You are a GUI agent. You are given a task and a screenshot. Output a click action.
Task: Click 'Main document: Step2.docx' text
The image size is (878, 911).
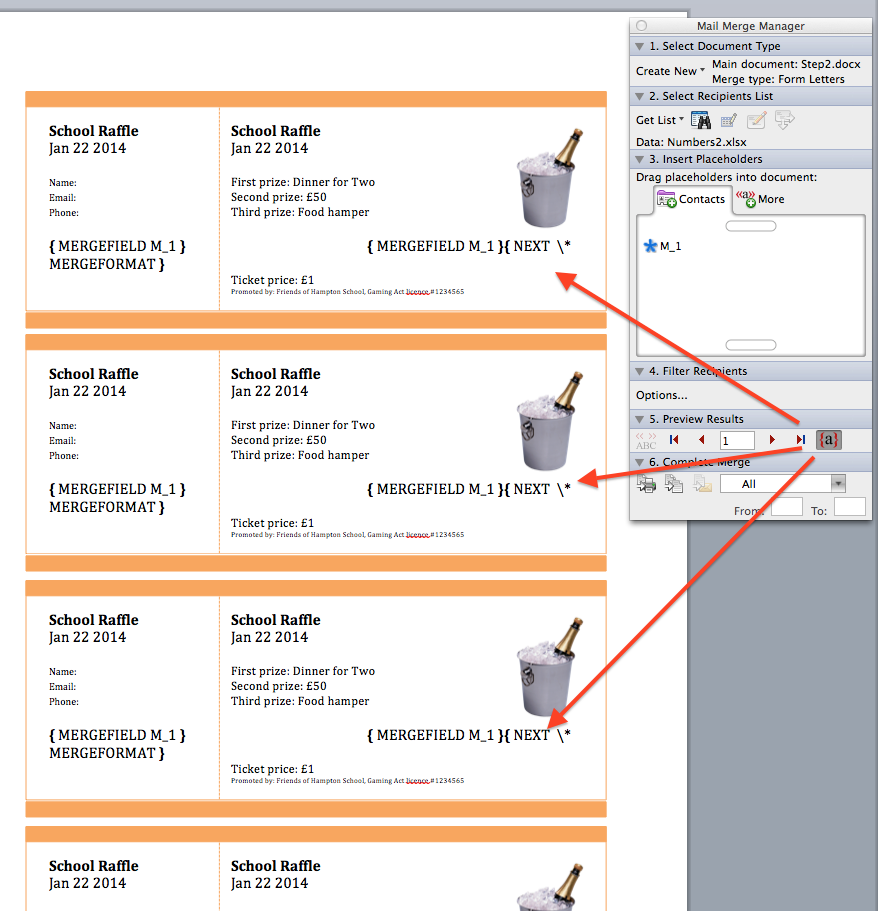(786, 64)
